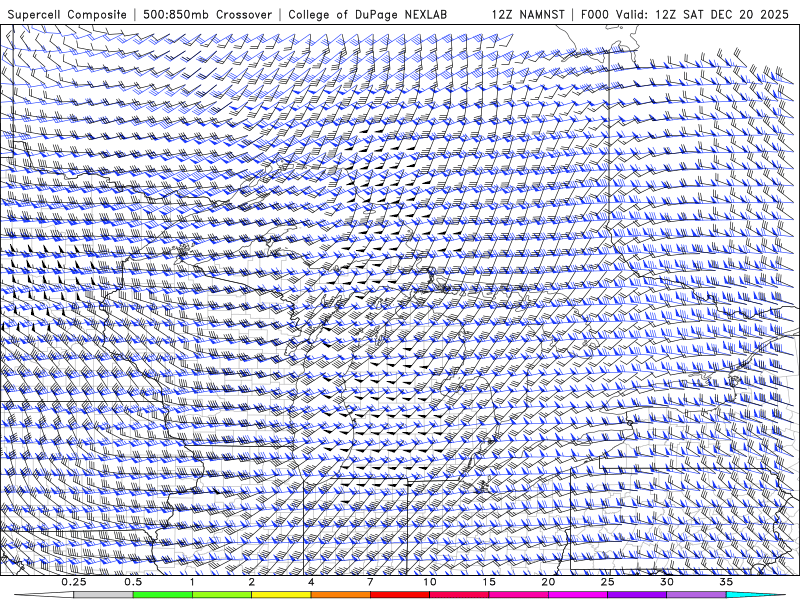This screenshot has height=600, width=800.
Task: Select the orange 4–7 colorbar segment
Action: 340,595
